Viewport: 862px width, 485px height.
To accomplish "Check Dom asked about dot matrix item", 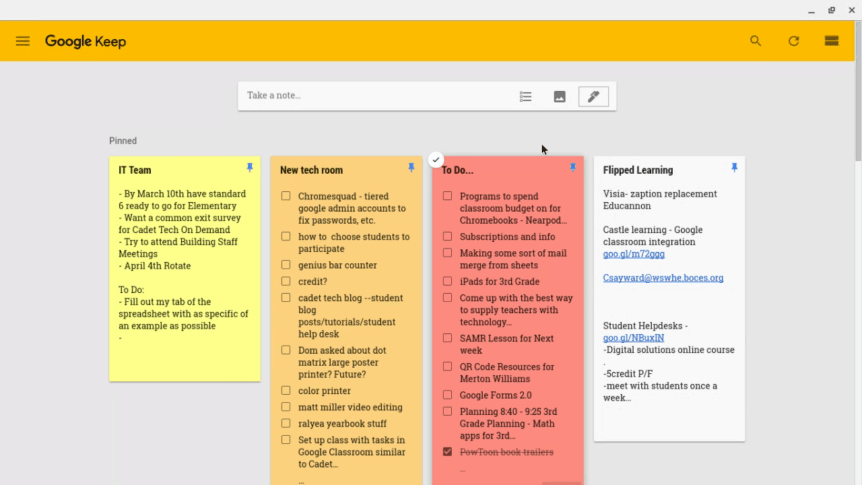I will [x=286, y=350].
